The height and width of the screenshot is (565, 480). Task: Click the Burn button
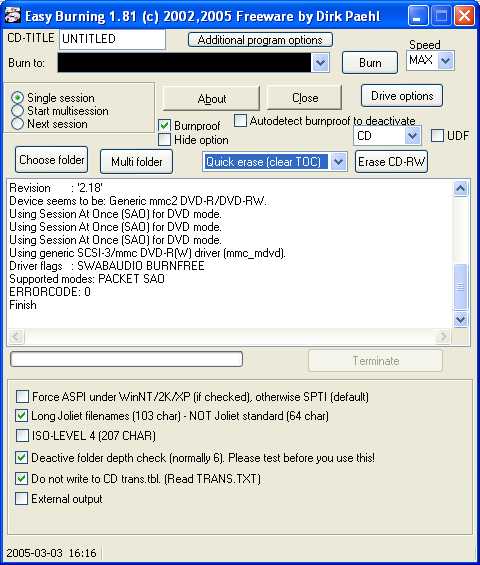[370, 63]
